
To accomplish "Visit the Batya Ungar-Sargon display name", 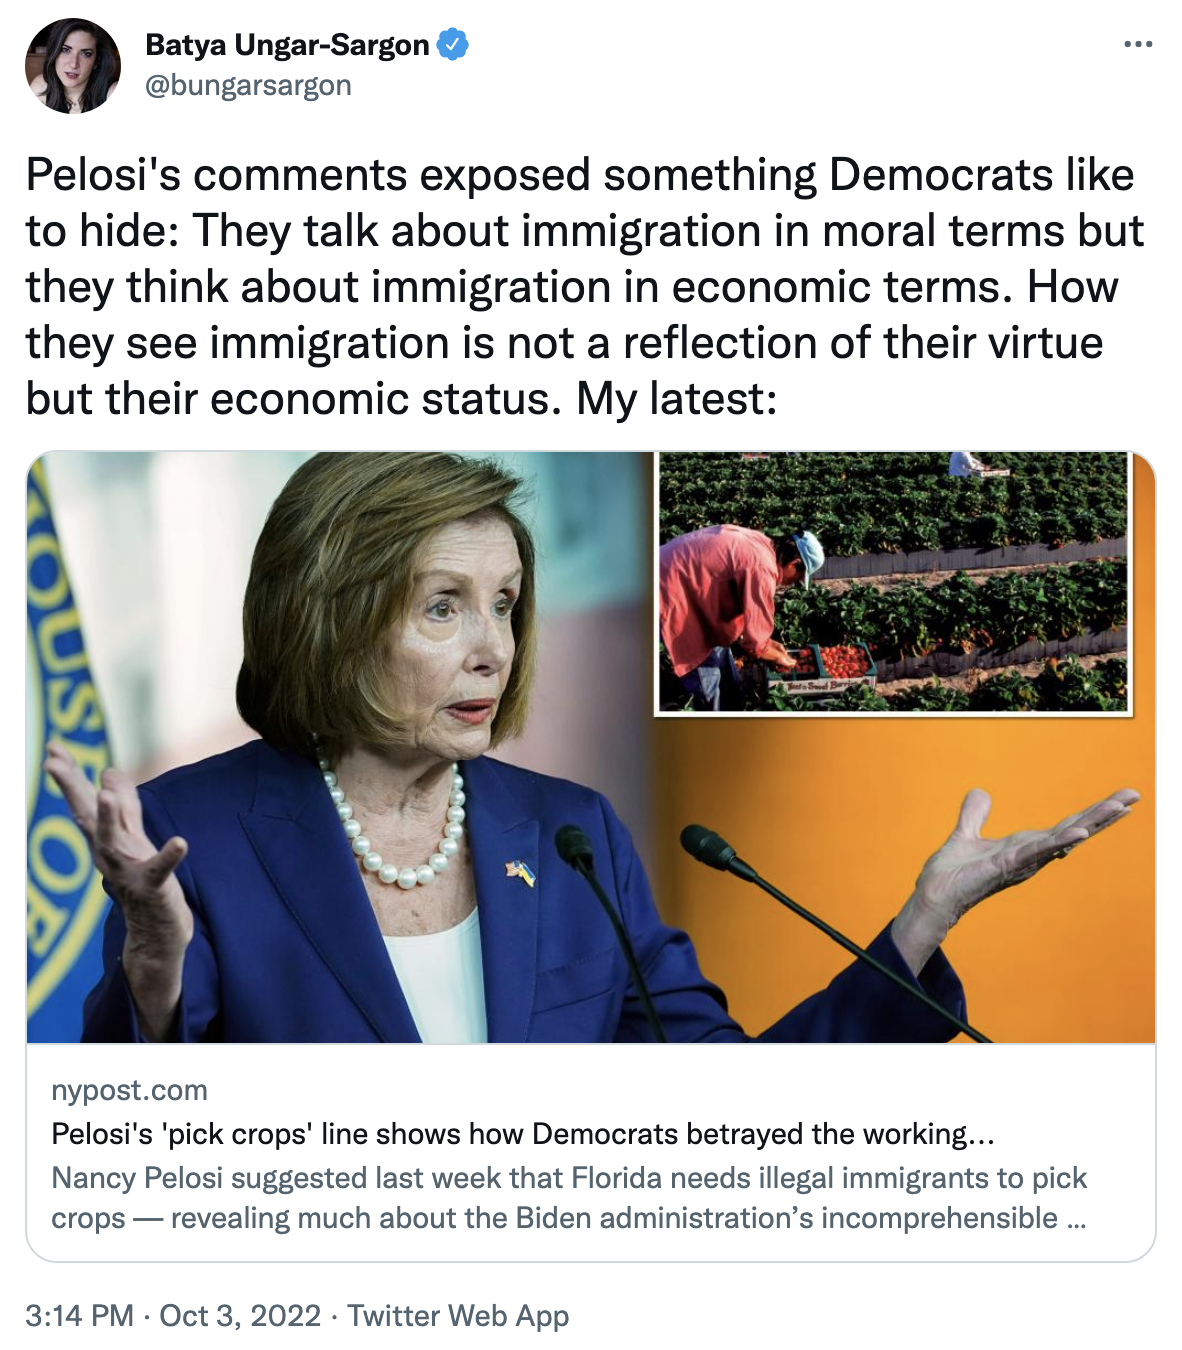I will point(287,45).
